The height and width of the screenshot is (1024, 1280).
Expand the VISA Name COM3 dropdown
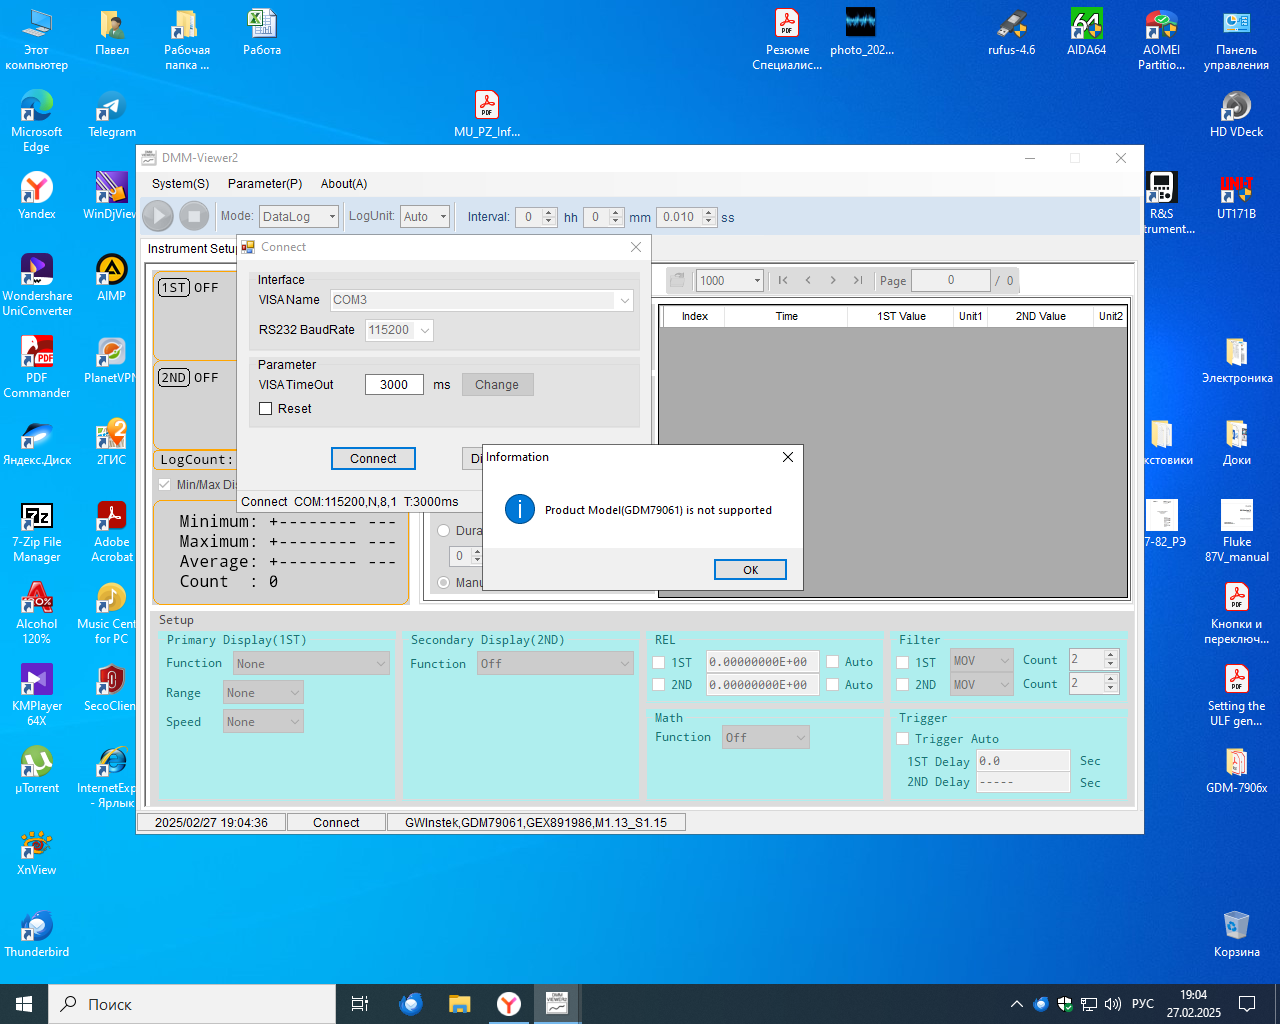coord(624,300)
